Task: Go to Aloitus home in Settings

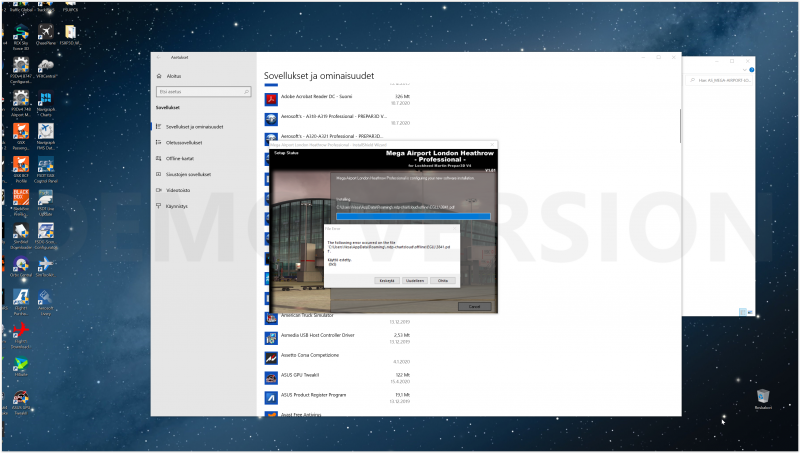Action: pos(174,76)
